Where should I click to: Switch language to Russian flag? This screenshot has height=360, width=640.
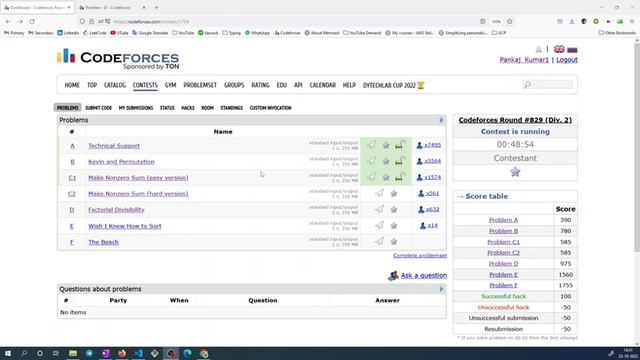(572, 49)
